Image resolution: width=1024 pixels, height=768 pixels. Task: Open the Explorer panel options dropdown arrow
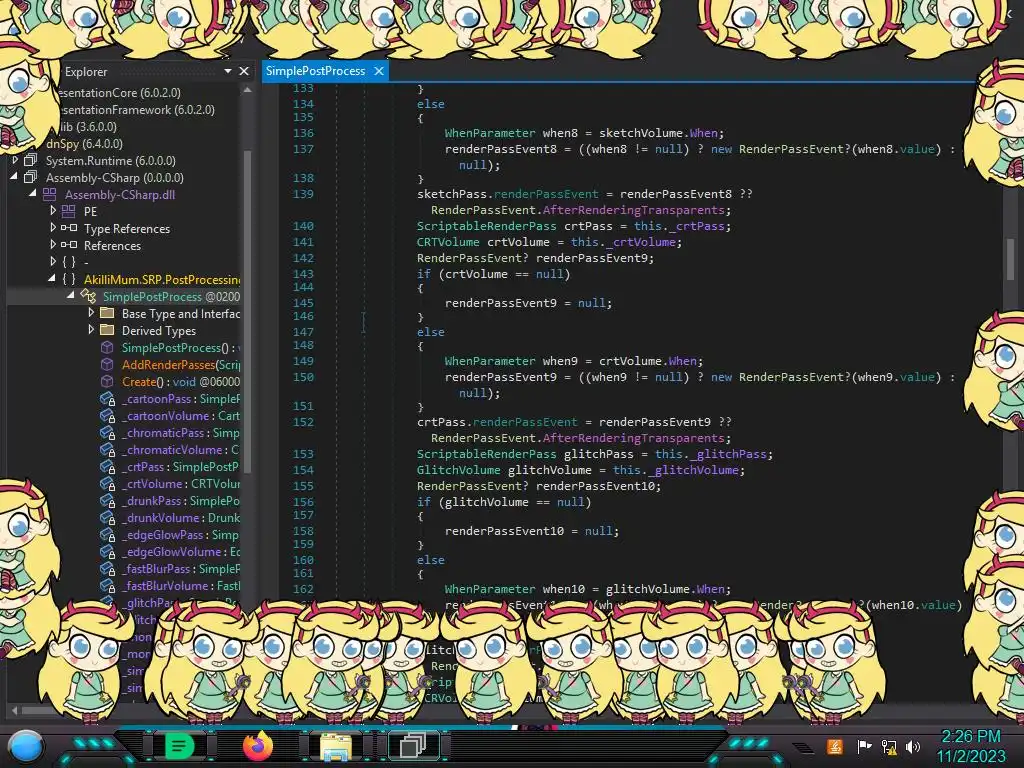pyautogui.click(x=228, y=71)
